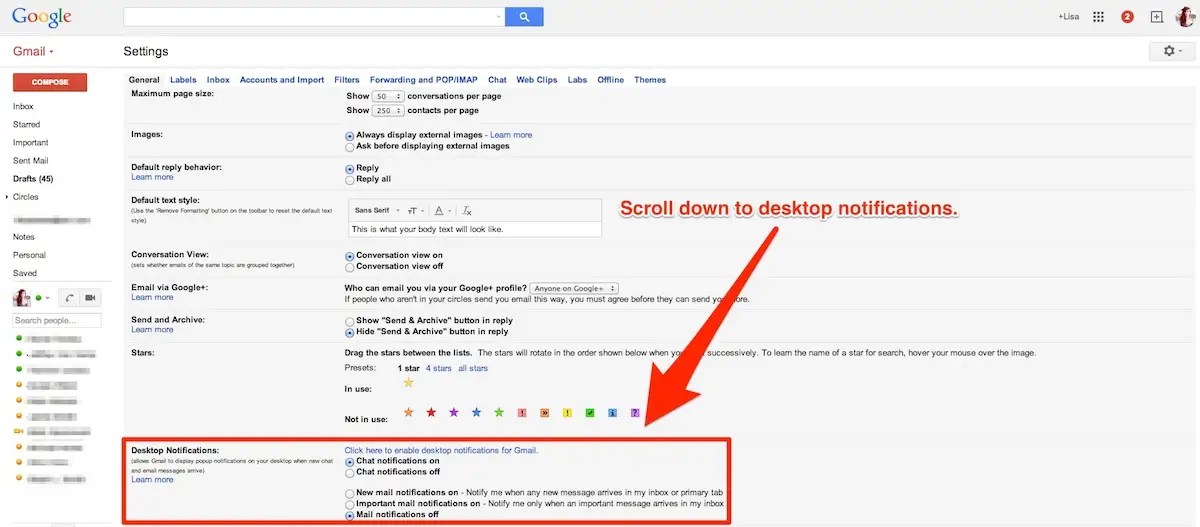Pick the orange double-arrow guillemet icon
Viewport: 1200px width, 527px height.
(x=545, y=412)
